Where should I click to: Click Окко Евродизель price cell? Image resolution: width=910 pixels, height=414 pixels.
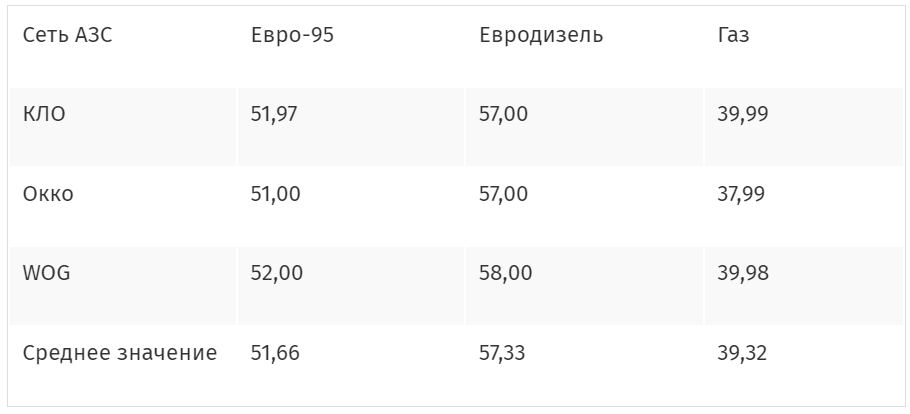(504, 194)
